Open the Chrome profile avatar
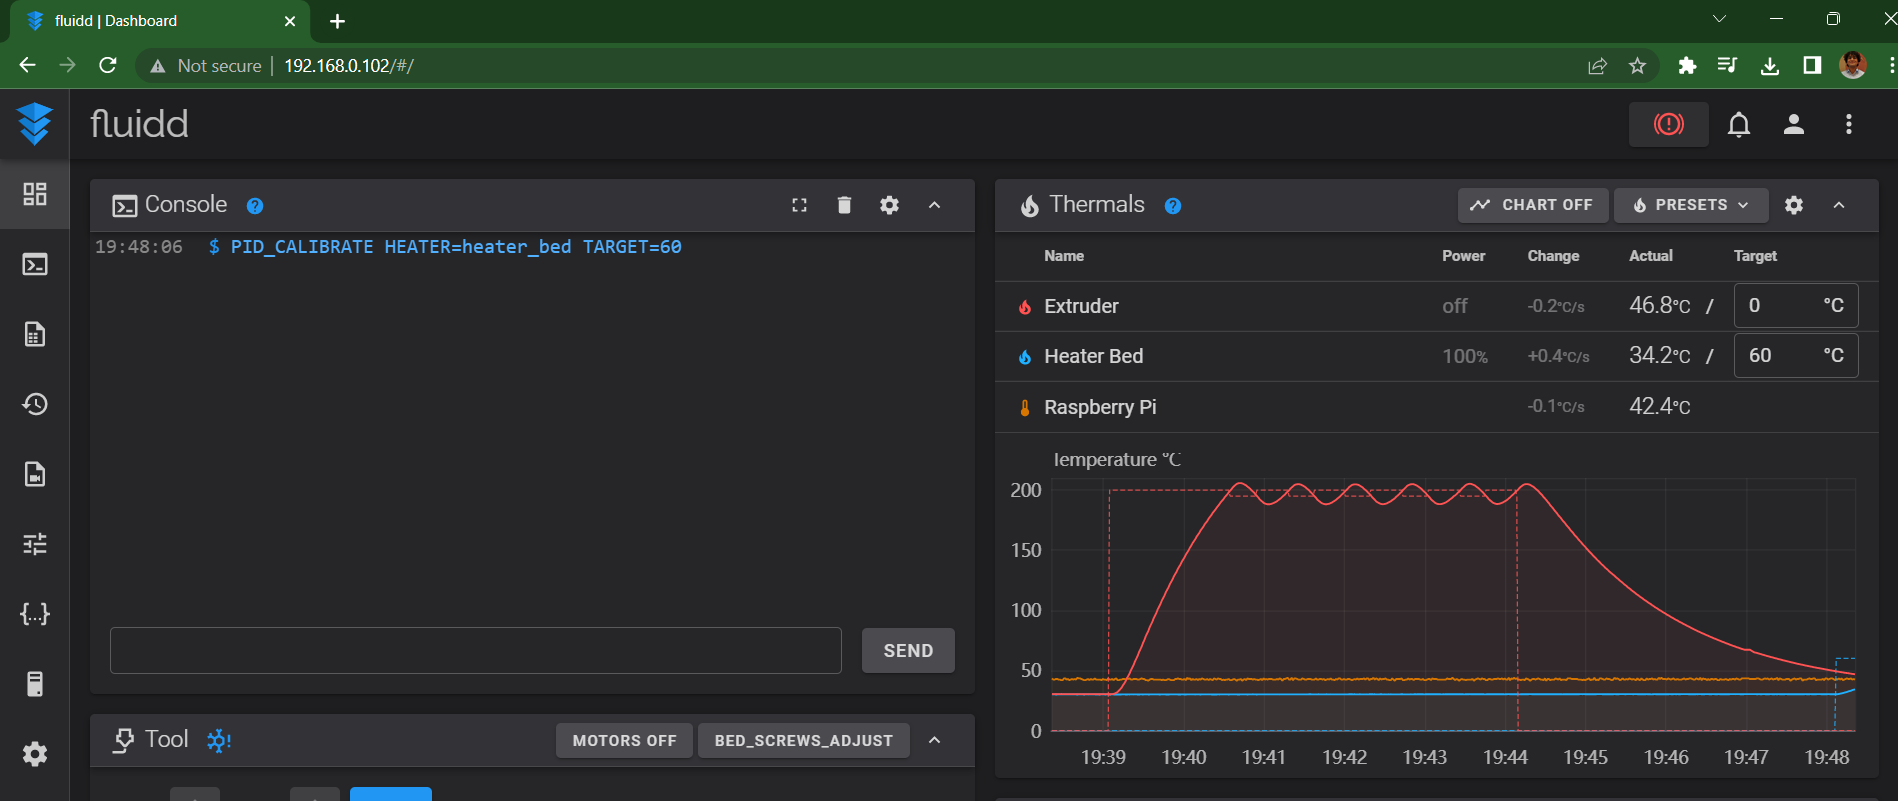This screenshot has height=801, width=1898. click(1853, 66)
